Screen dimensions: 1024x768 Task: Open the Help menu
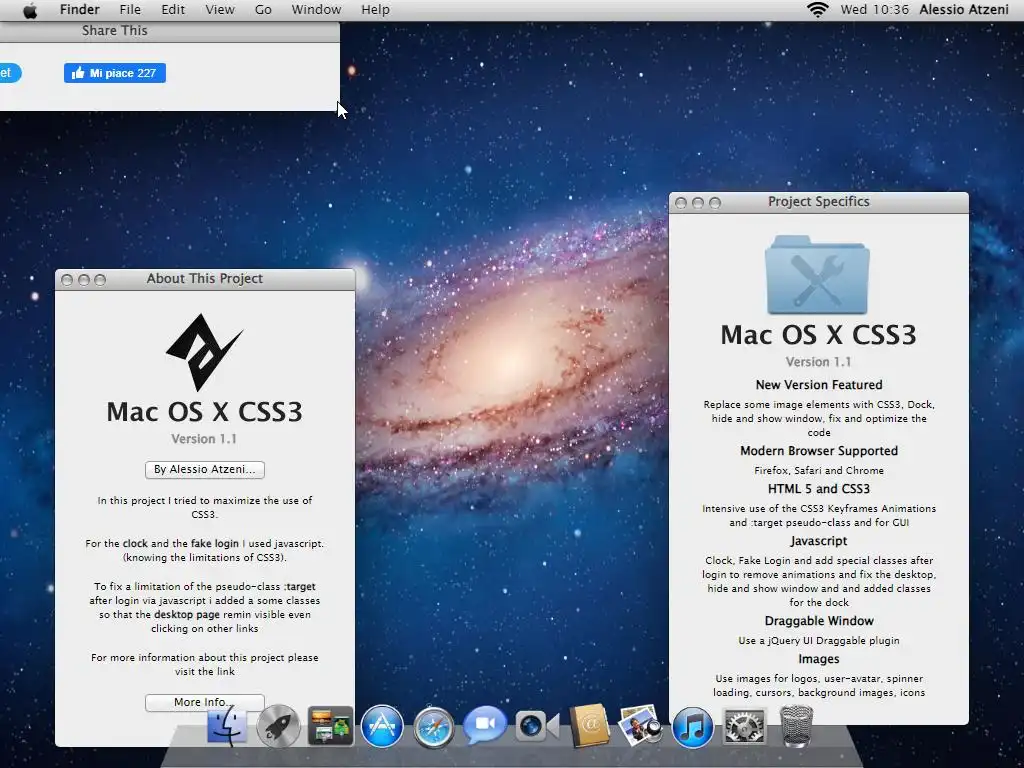click(376, 10)
